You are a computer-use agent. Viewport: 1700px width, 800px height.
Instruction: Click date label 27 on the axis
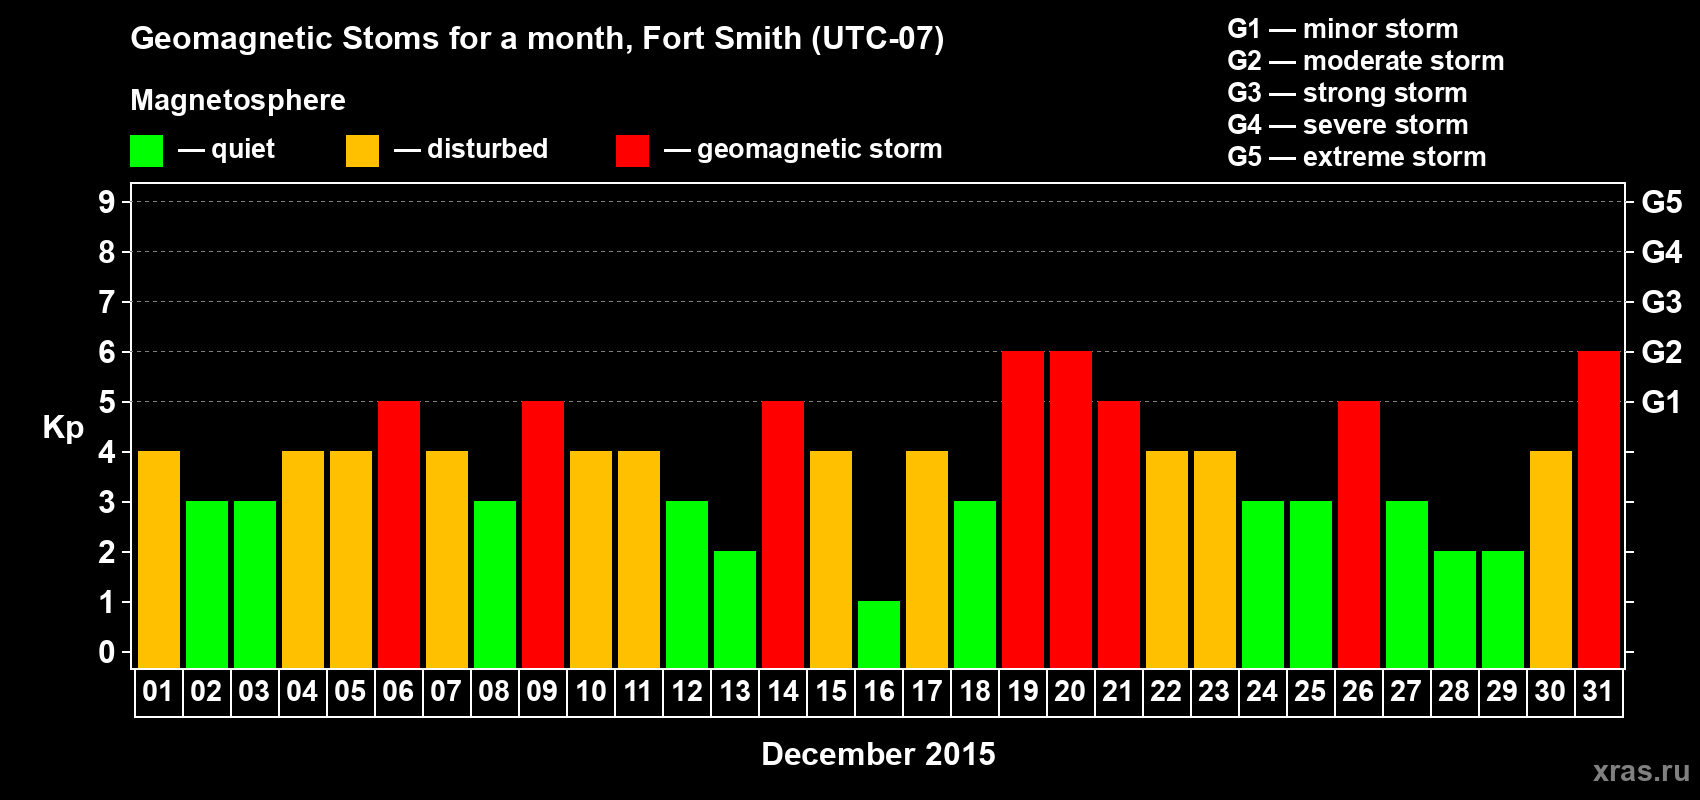1406,691
